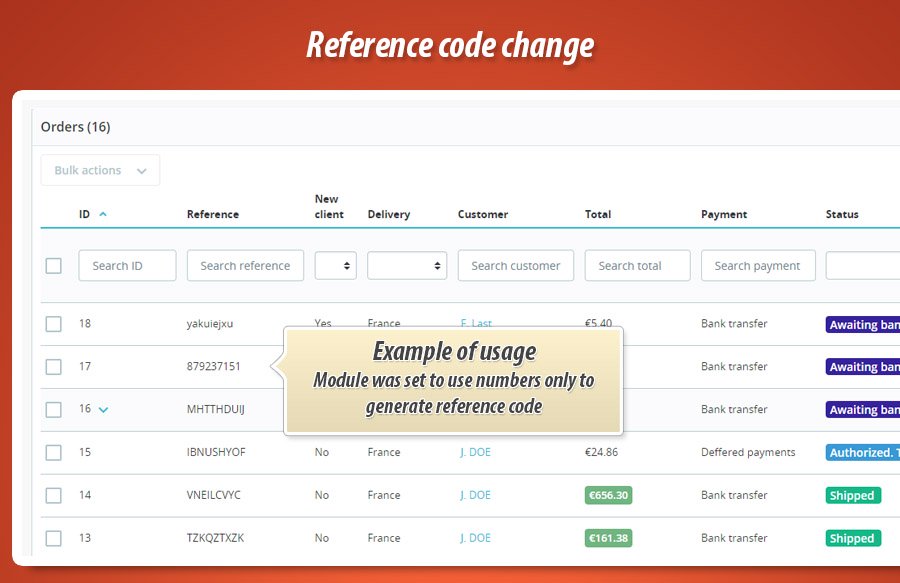The width and height of the screenshot is (900, 583).
Task: Select the checkbox on order 15
Action: click(x=53, y=452)
